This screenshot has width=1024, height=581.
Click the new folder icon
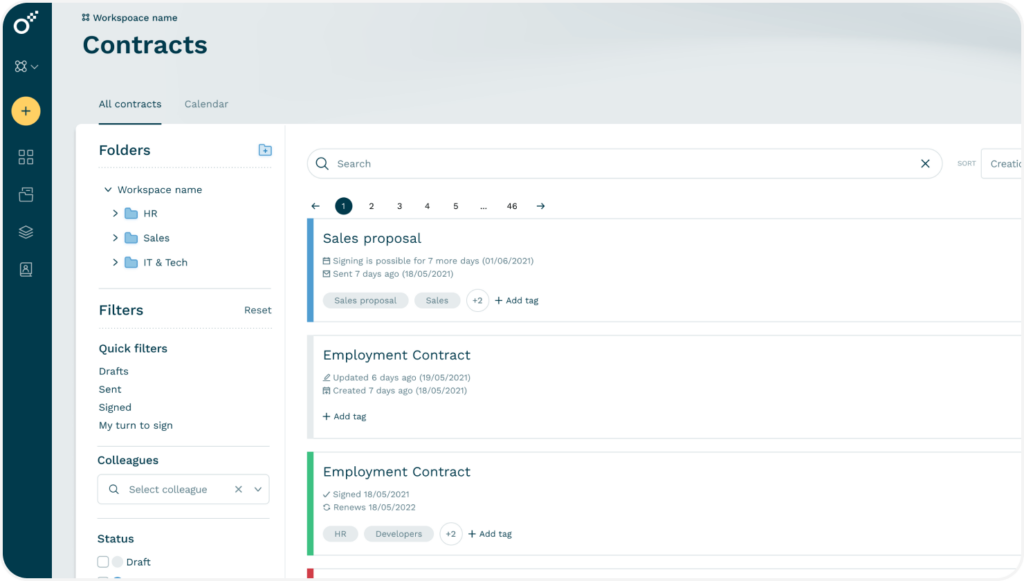265,150
